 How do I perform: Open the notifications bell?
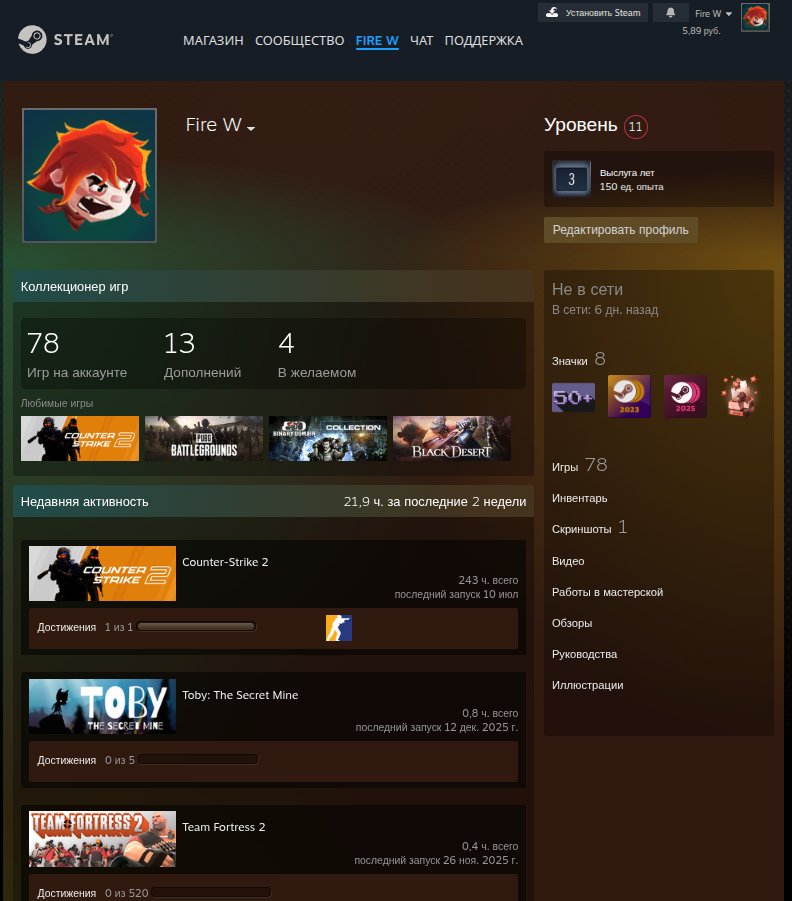tap(670, 13)
